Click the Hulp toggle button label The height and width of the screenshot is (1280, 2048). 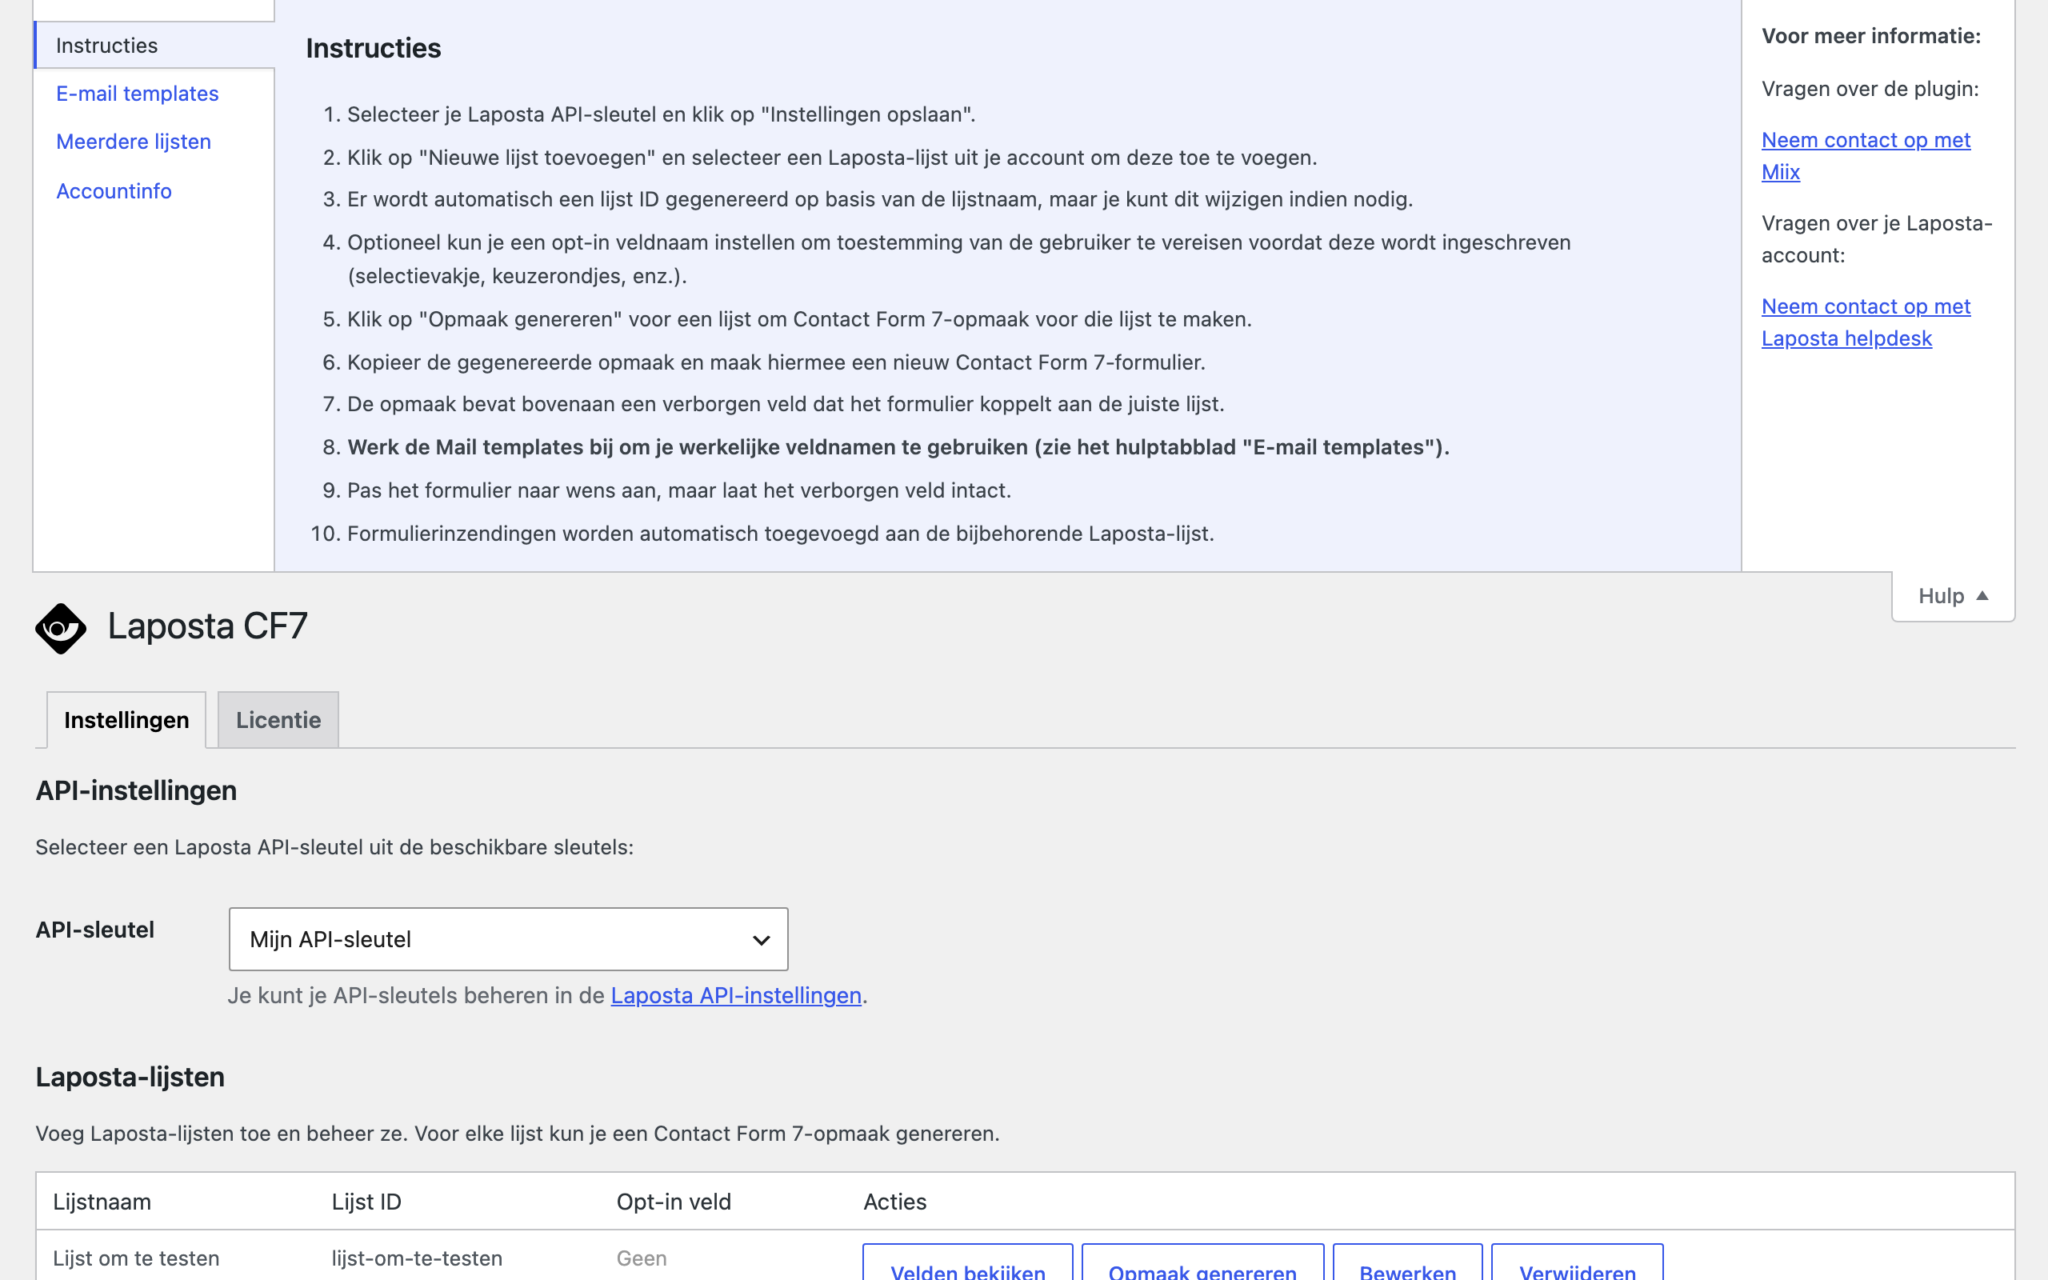[x=1941, y=596]
